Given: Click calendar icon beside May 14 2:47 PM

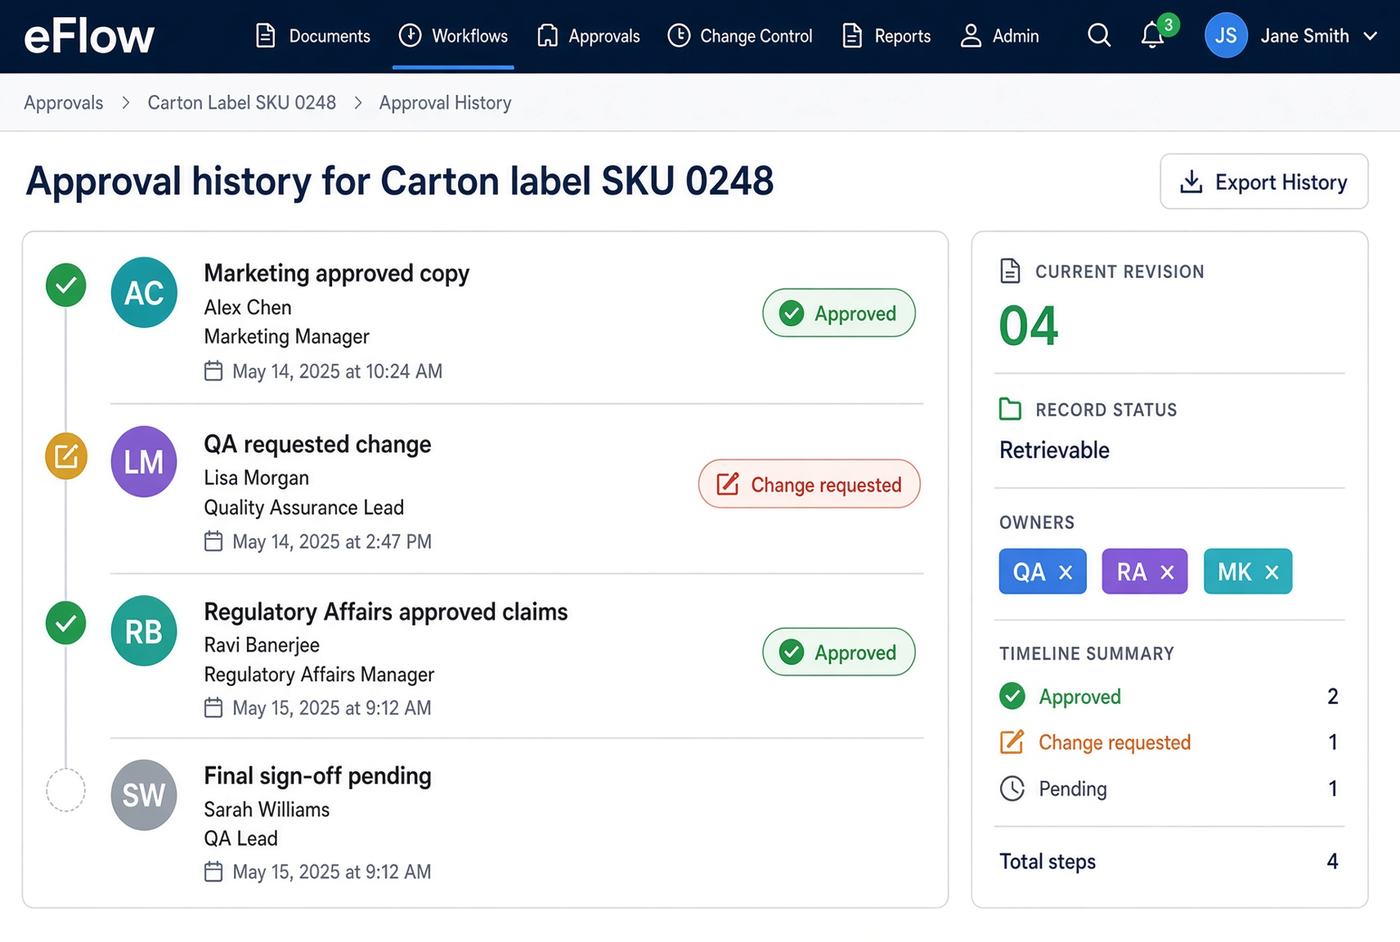Looking at the screenshot, I should pos(213,541).
